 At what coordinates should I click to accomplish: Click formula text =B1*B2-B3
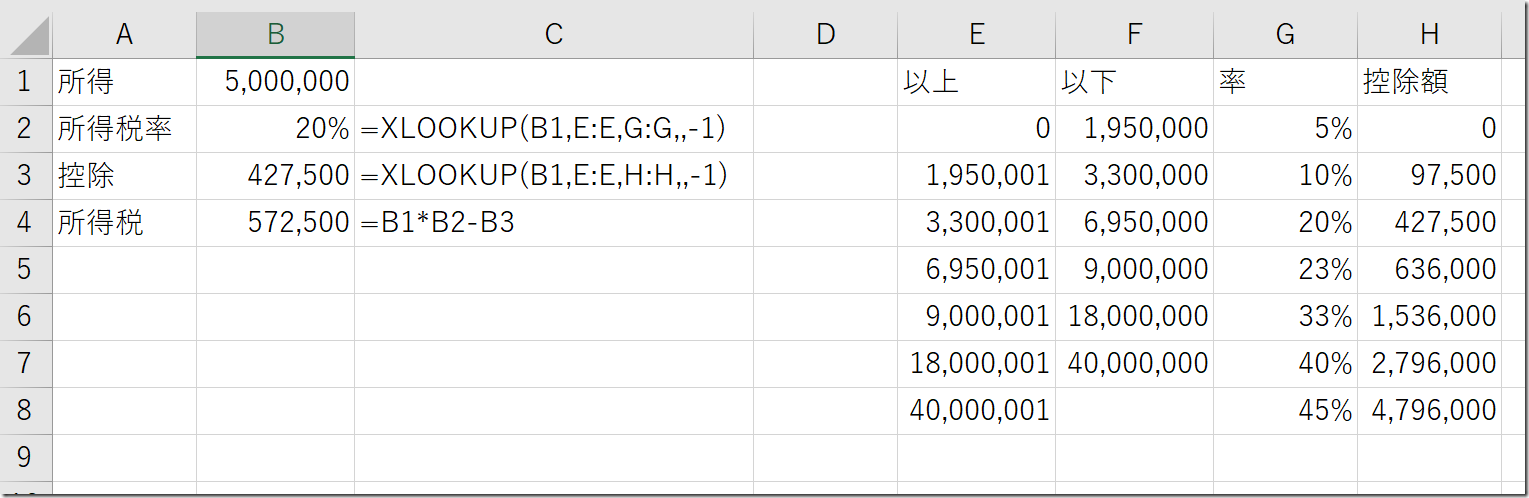[x=437, y=223]
